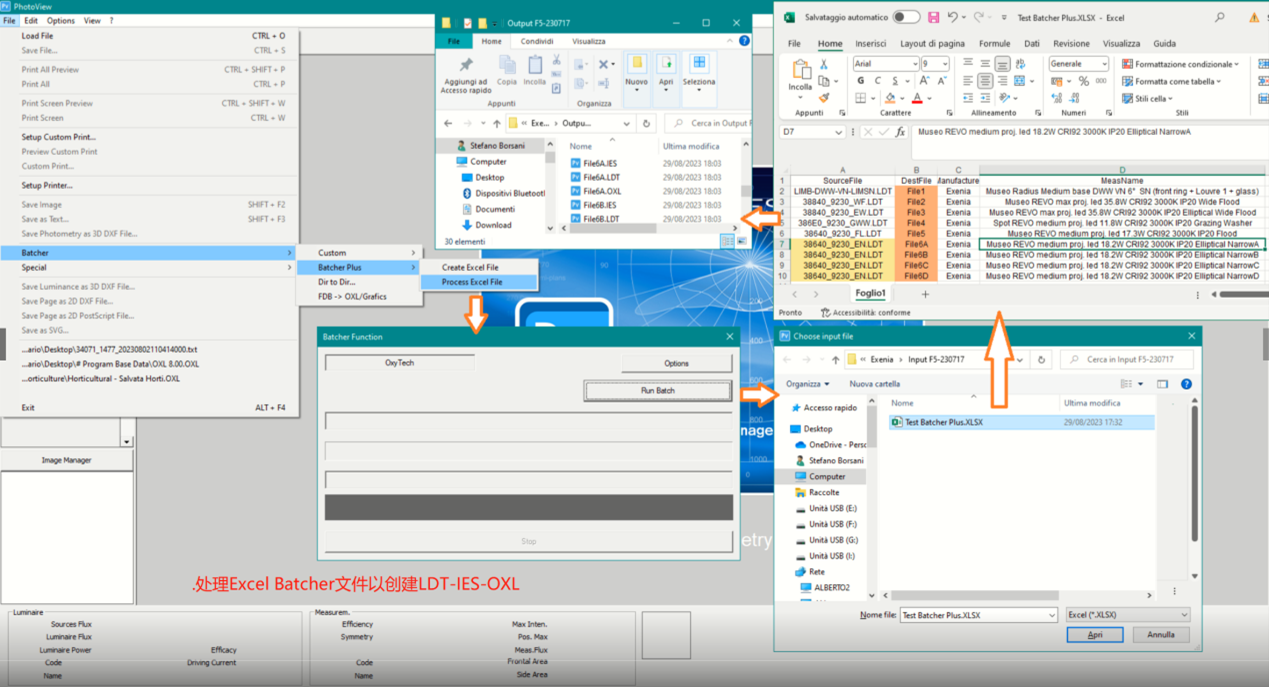Click the Run Batch button
Image resolution: width=1269 pixels, height=687 pixels.
658,390
